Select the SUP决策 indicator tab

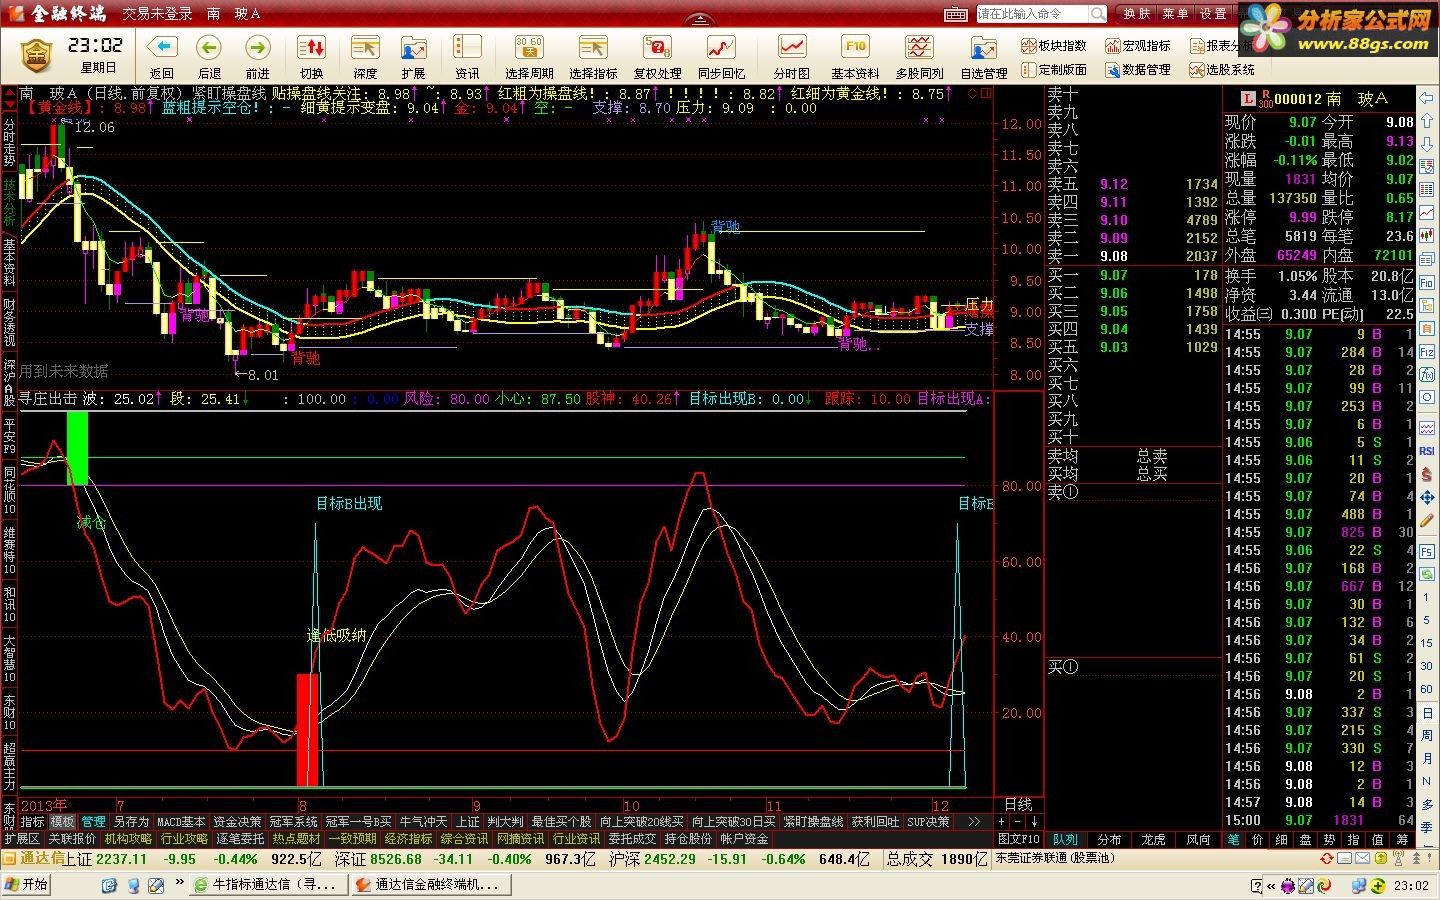click(928, 822)
